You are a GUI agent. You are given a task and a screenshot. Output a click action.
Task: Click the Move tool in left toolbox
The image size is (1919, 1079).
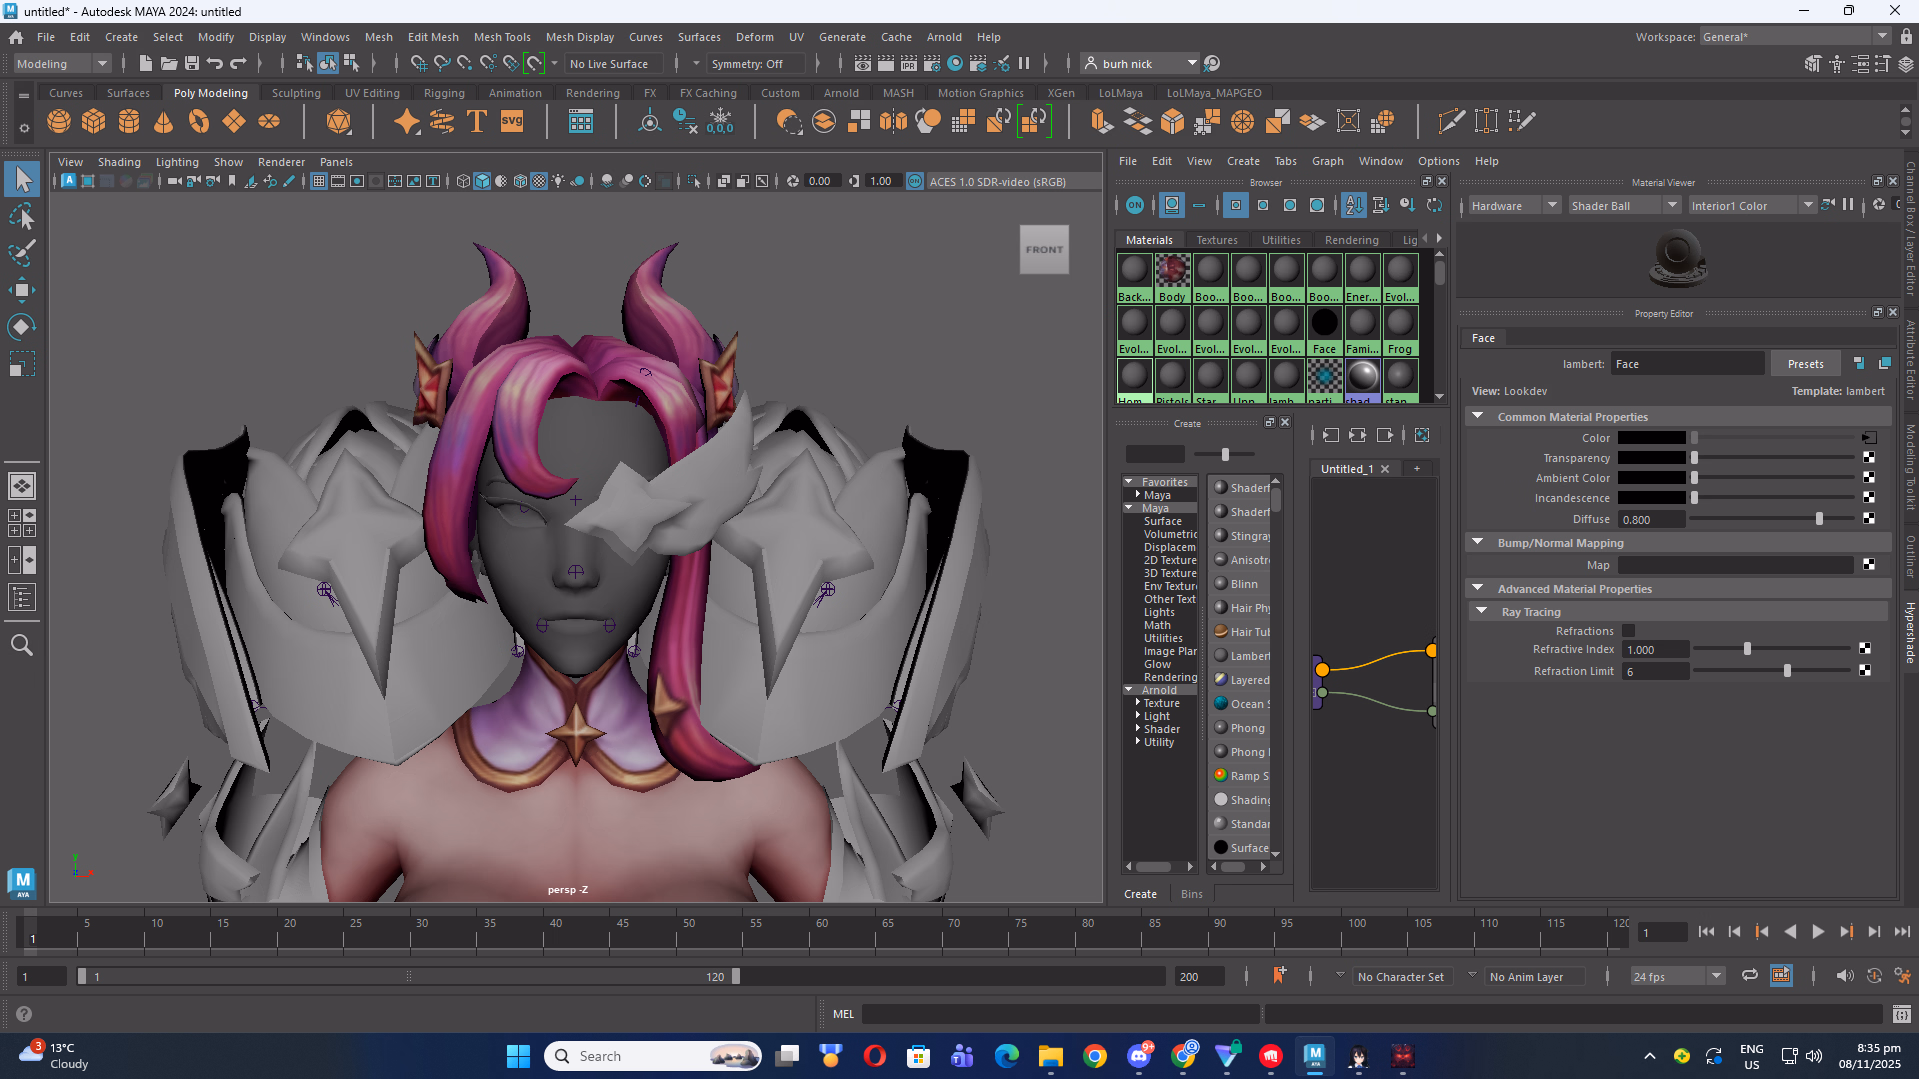pos(22,291)
